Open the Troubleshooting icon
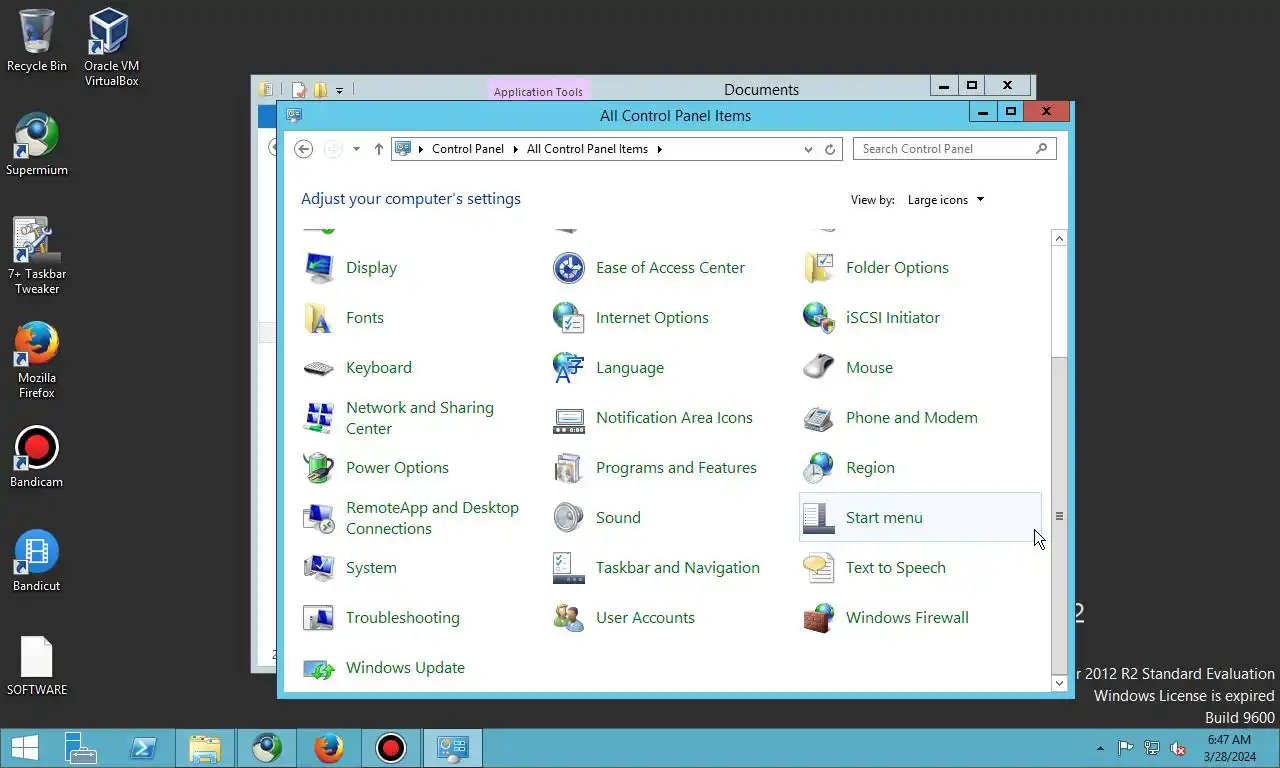Viewport: 1280px width, 768px height. click(x=319, y=618)
